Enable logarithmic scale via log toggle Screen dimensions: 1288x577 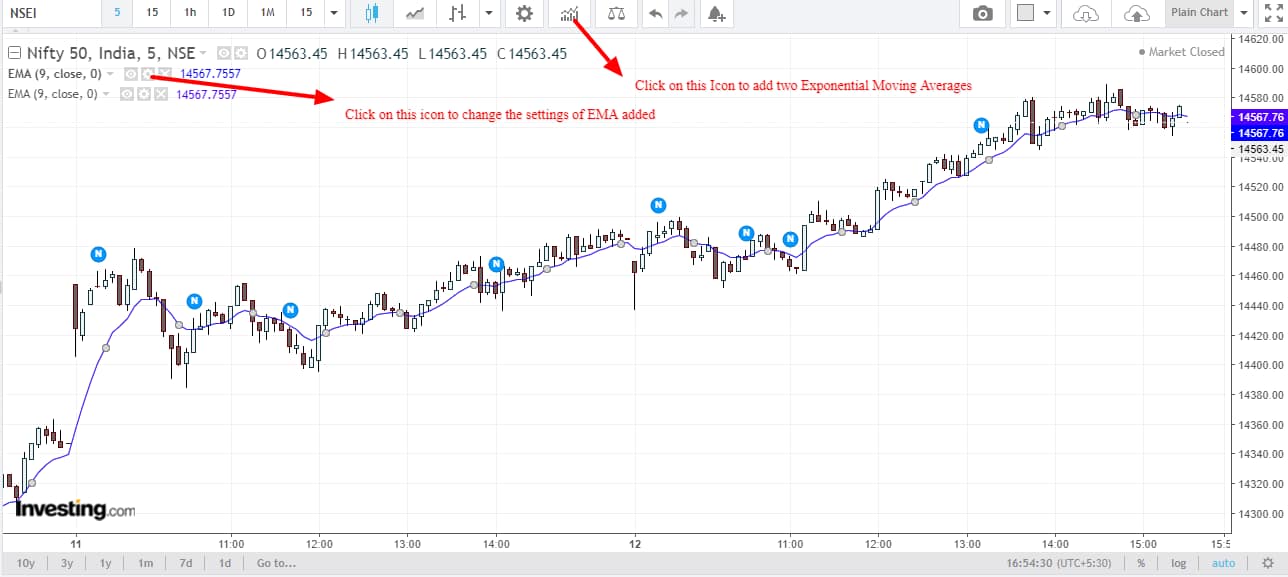coord(1178,563)
